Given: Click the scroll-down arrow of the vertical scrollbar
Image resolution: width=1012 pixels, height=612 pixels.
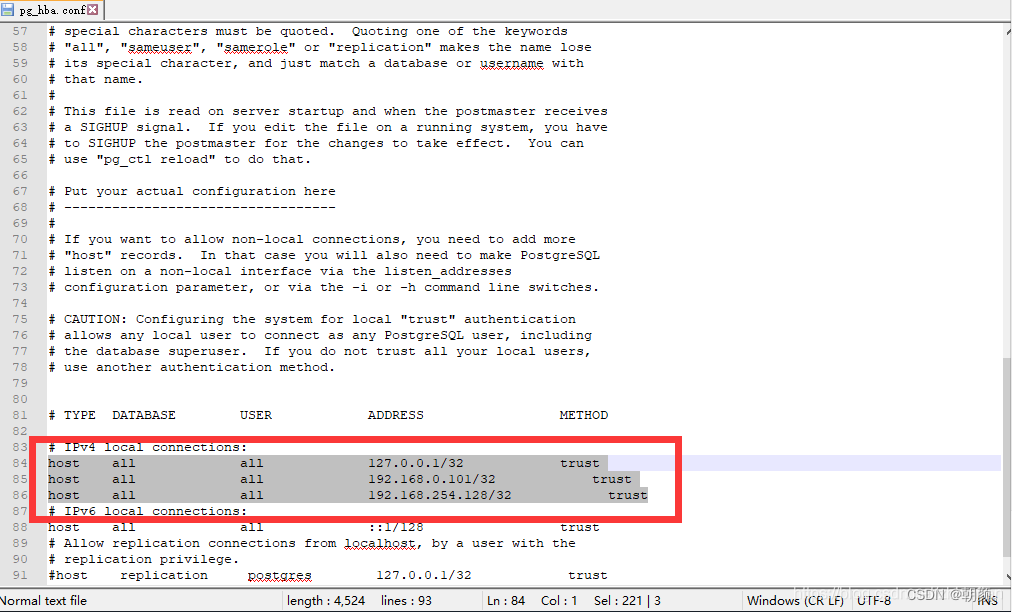Looking at the screenshot, I should coord(1006,576).
